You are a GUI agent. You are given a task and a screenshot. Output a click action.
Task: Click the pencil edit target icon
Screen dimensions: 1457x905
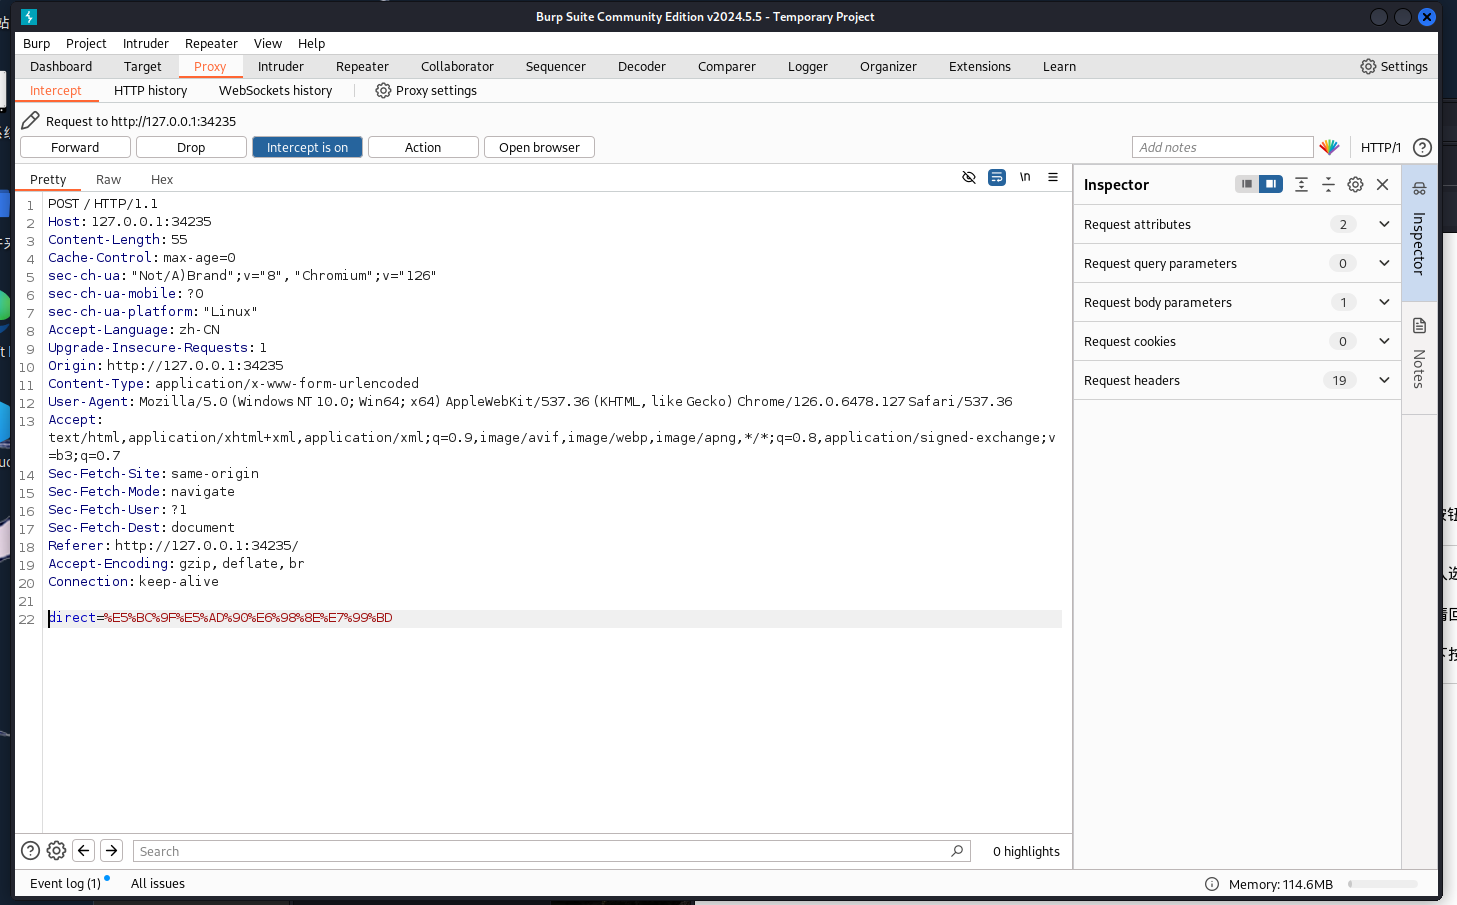click(30, 120)
